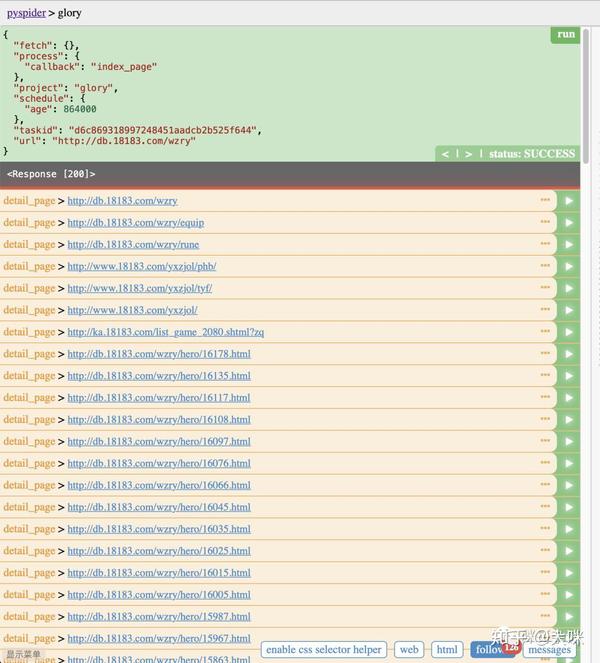Show ellipsis details for hero/16135.html row

(x=545, y=376)
